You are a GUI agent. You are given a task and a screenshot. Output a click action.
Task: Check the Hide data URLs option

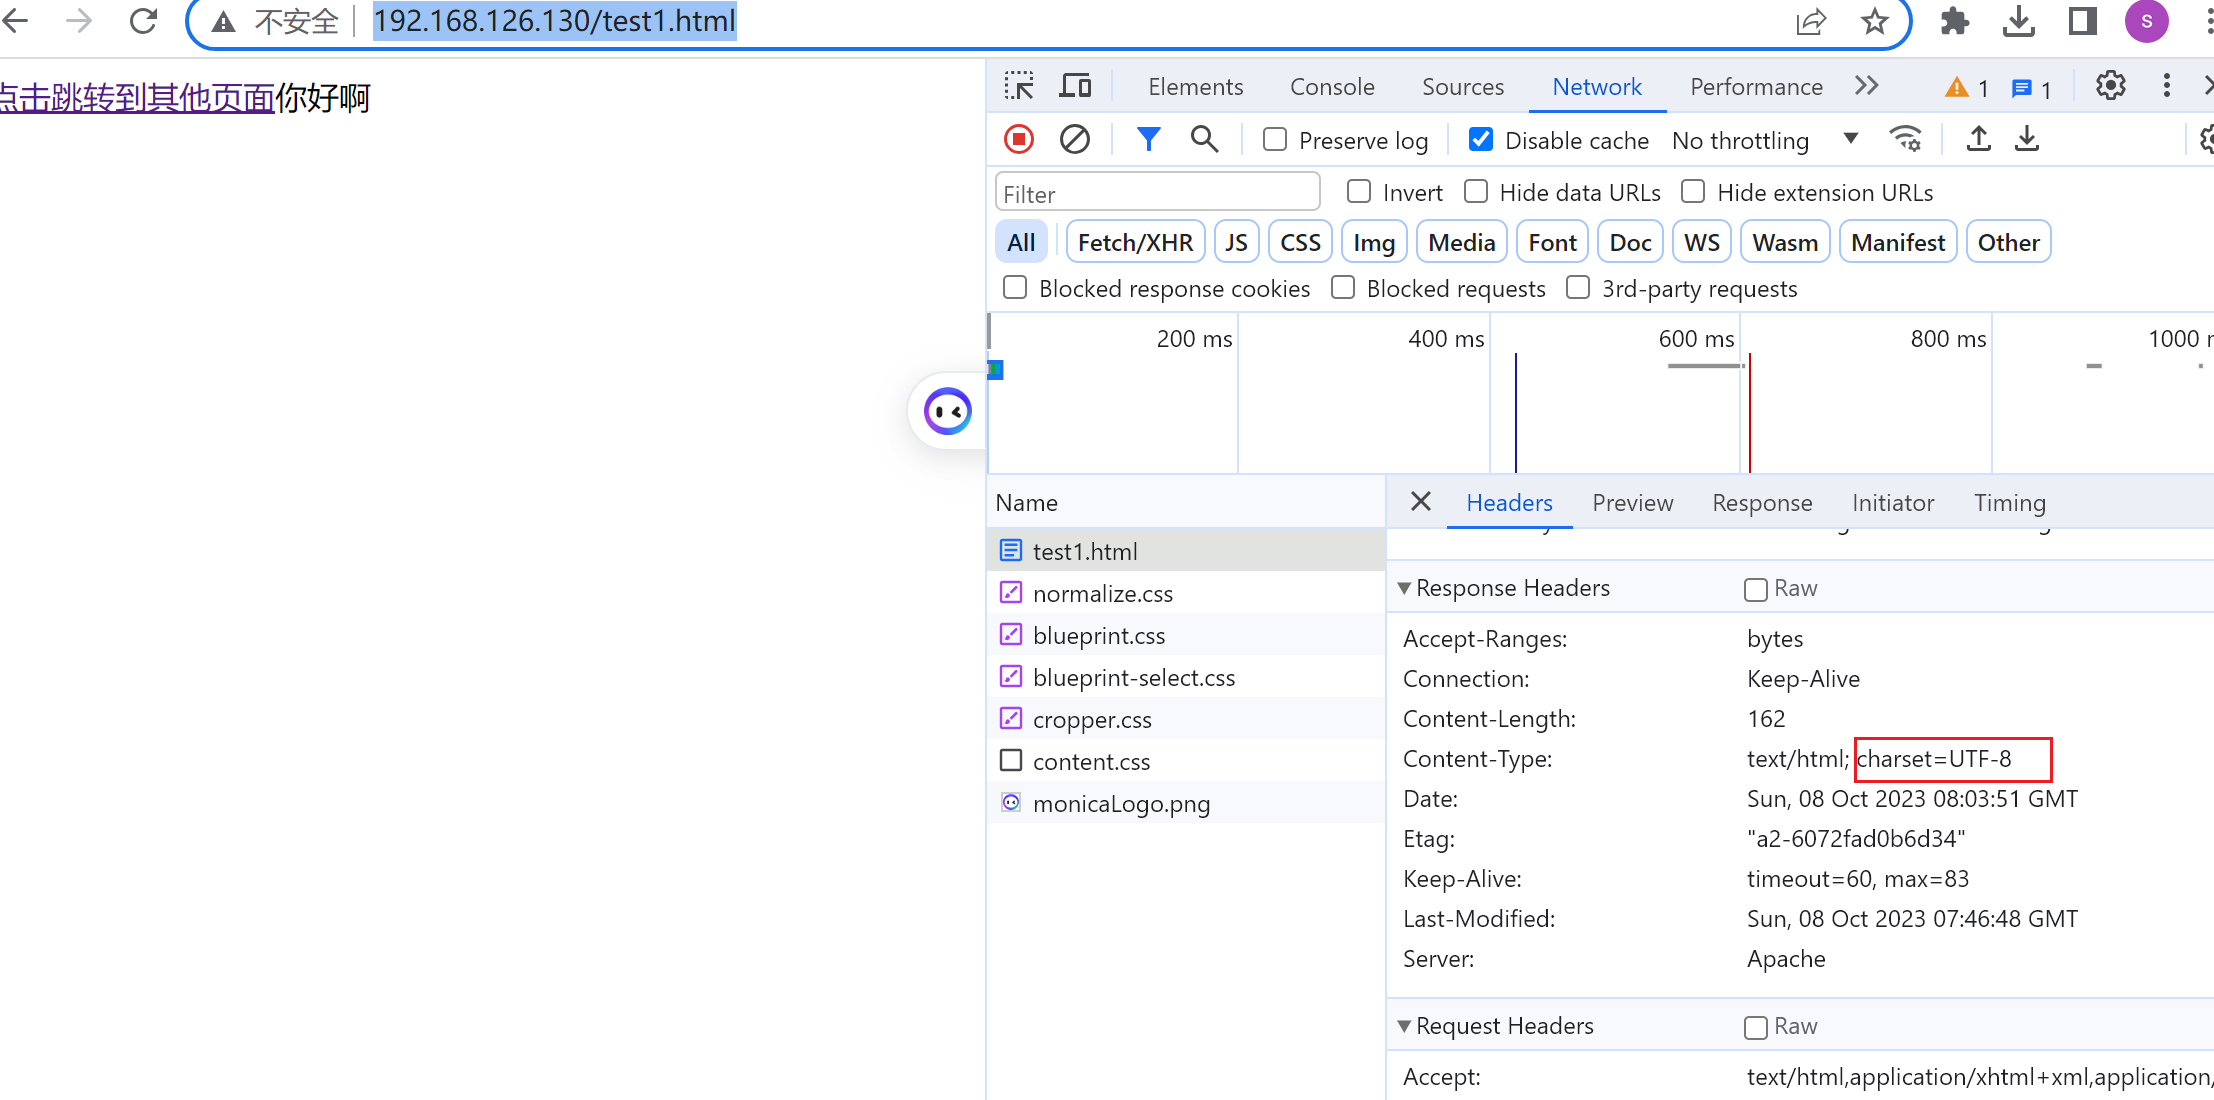(x=1476, y=191)
